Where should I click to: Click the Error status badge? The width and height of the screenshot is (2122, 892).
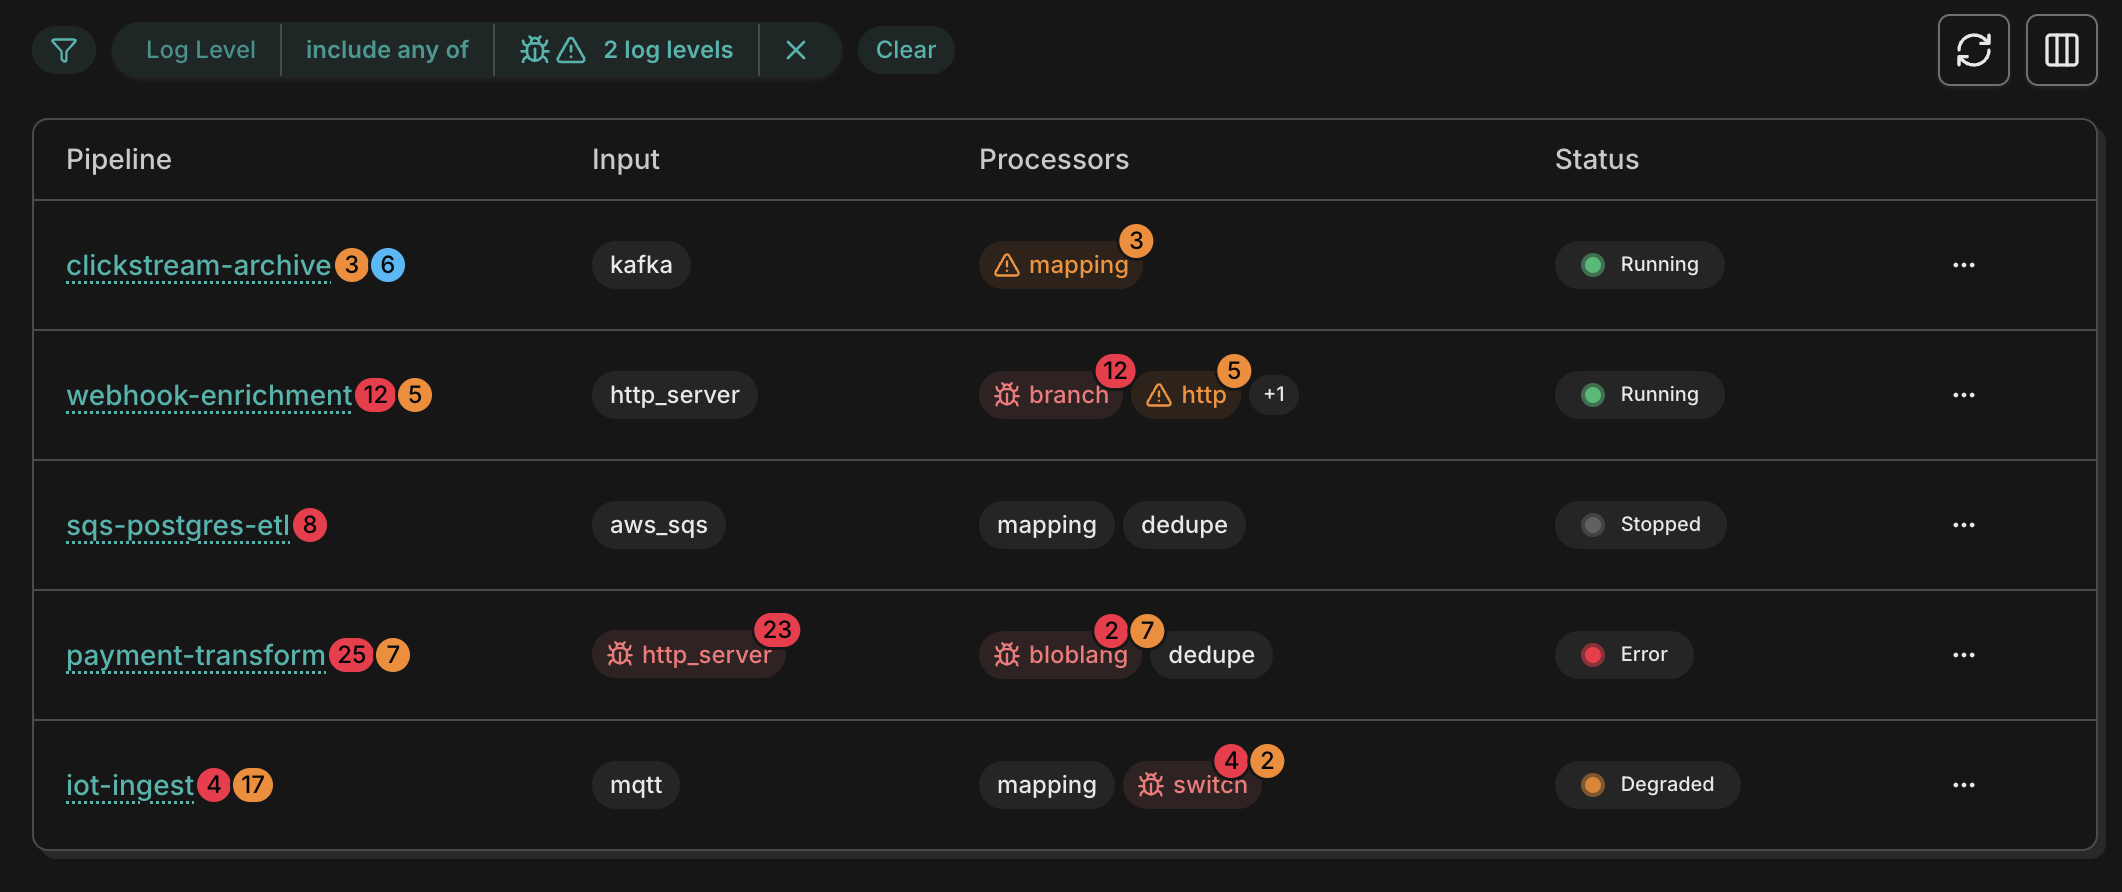pos(1624,655)
